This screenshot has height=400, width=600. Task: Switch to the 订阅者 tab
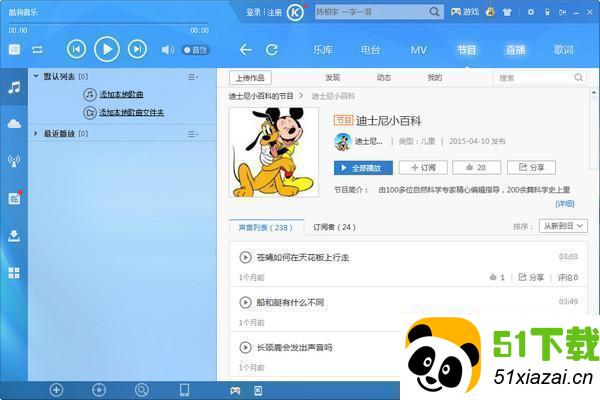click(334, 227)
